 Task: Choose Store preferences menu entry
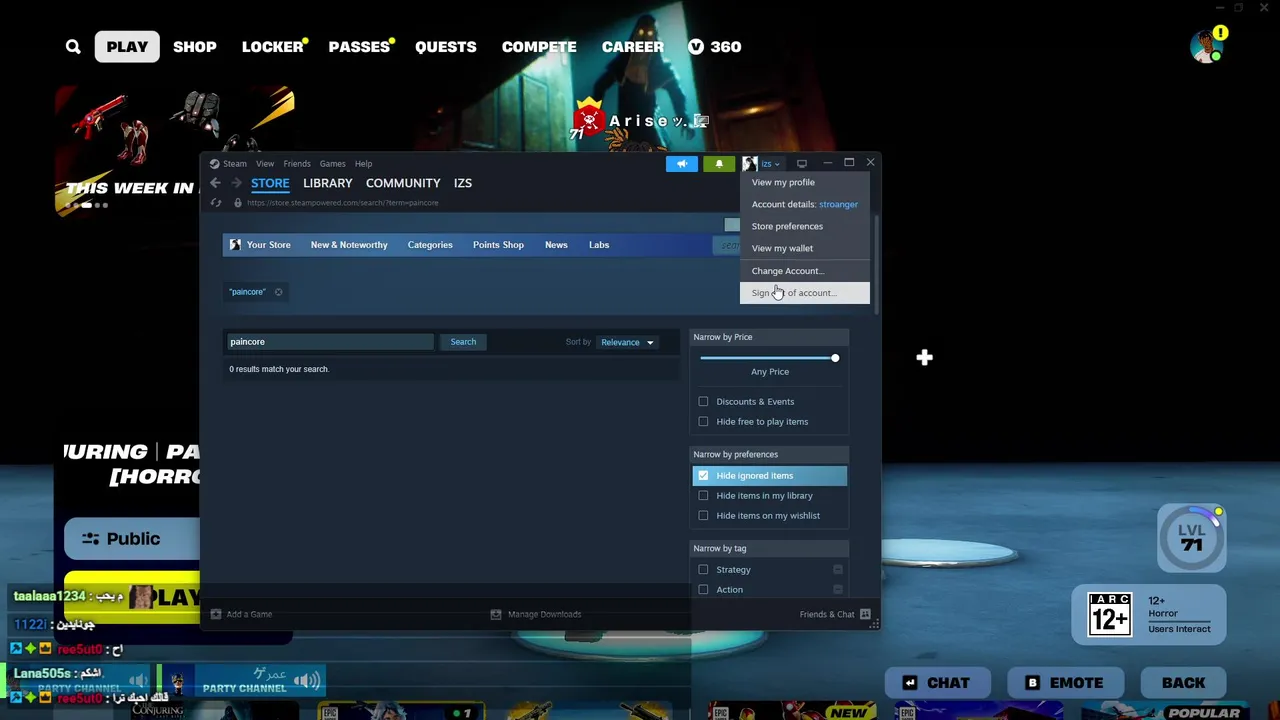point(805,226)
